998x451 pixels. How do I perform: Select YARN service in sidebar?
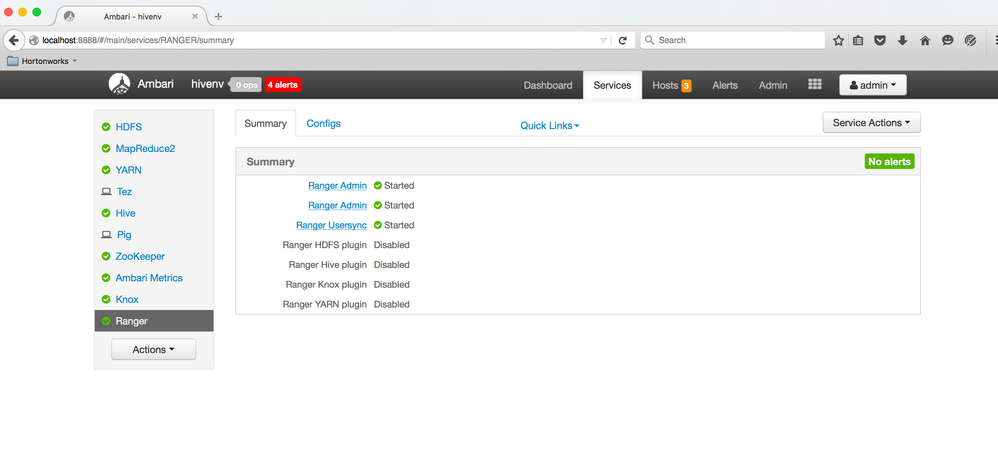point(129,170)
